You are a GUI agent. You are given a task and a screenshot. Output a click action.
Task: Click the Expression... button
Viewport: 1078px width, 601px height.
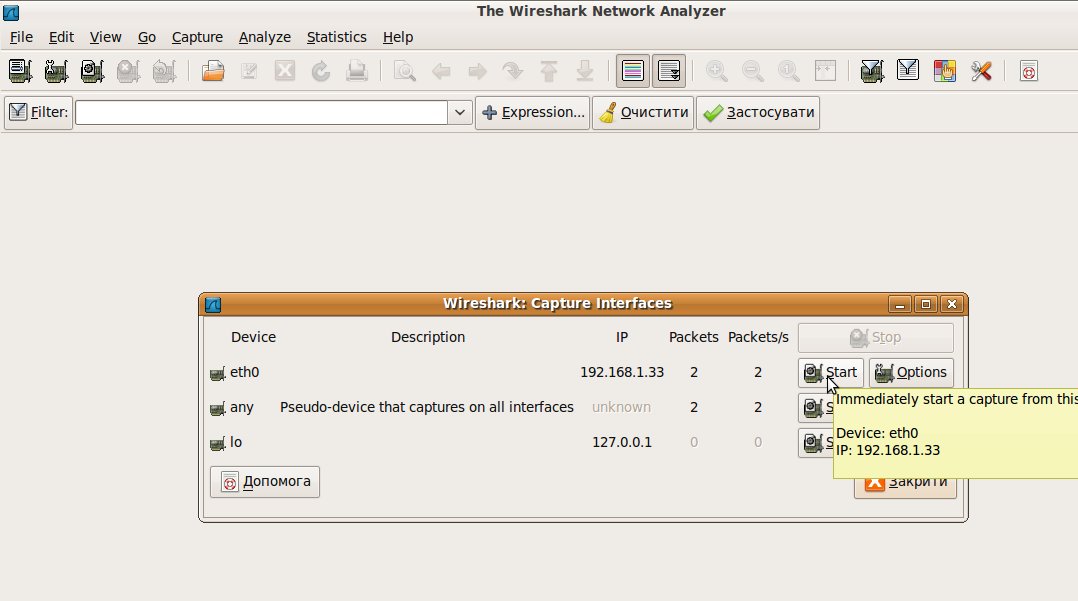tap(533, 112)
